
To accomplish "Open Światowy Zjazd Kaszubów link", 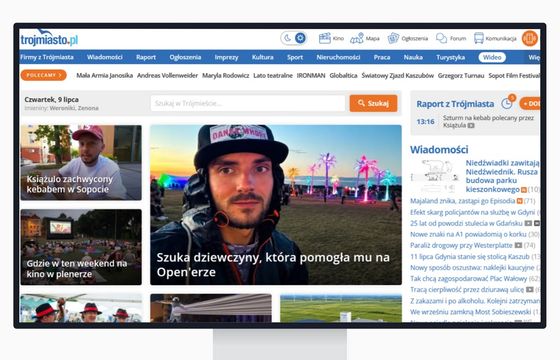I will 398,75.
